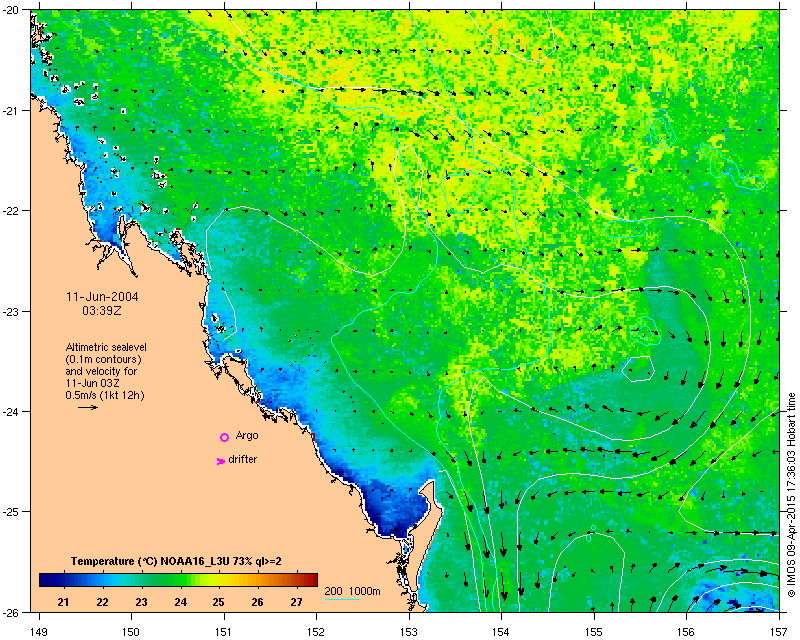This screenshot has height=640, width=800.
Task: Click latitude axis label -24
Action: (12, 411)
